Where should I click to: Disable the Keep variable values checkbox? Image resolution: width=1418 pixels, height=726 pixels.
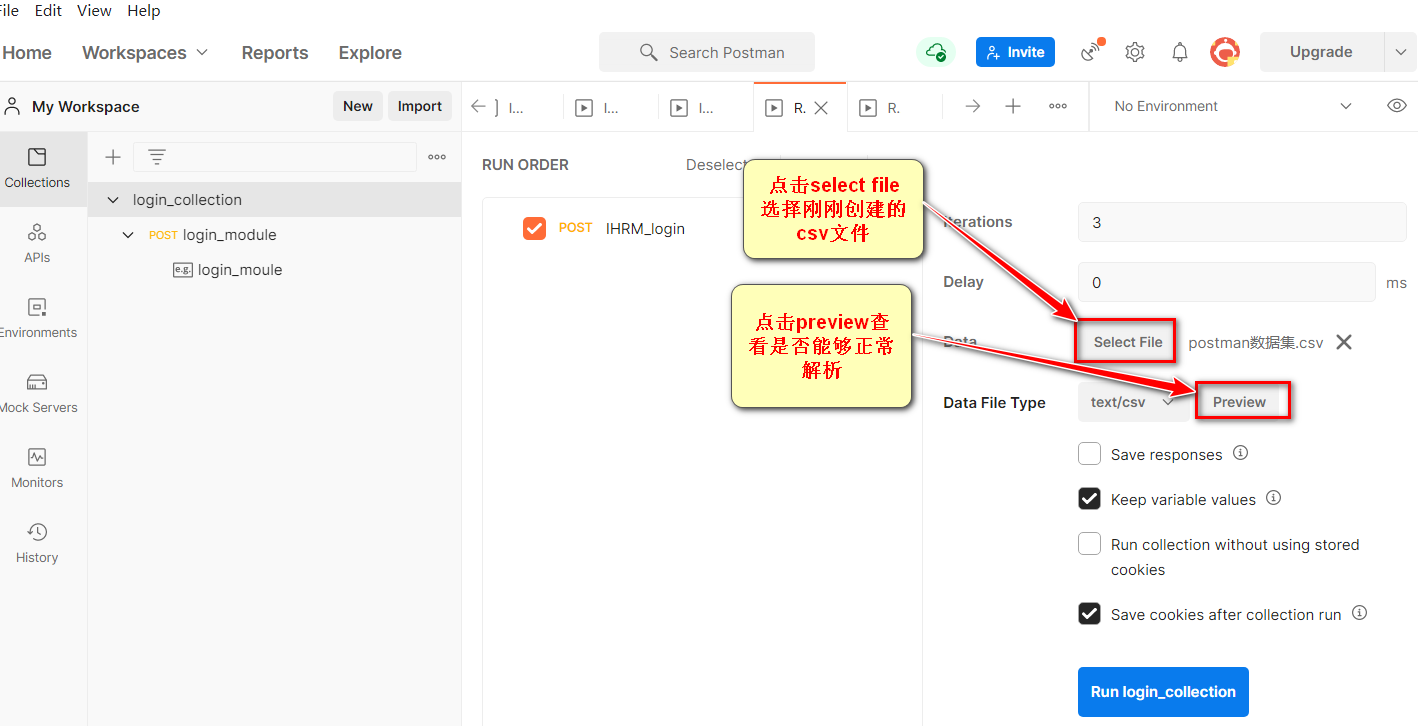click(1089, 499)
